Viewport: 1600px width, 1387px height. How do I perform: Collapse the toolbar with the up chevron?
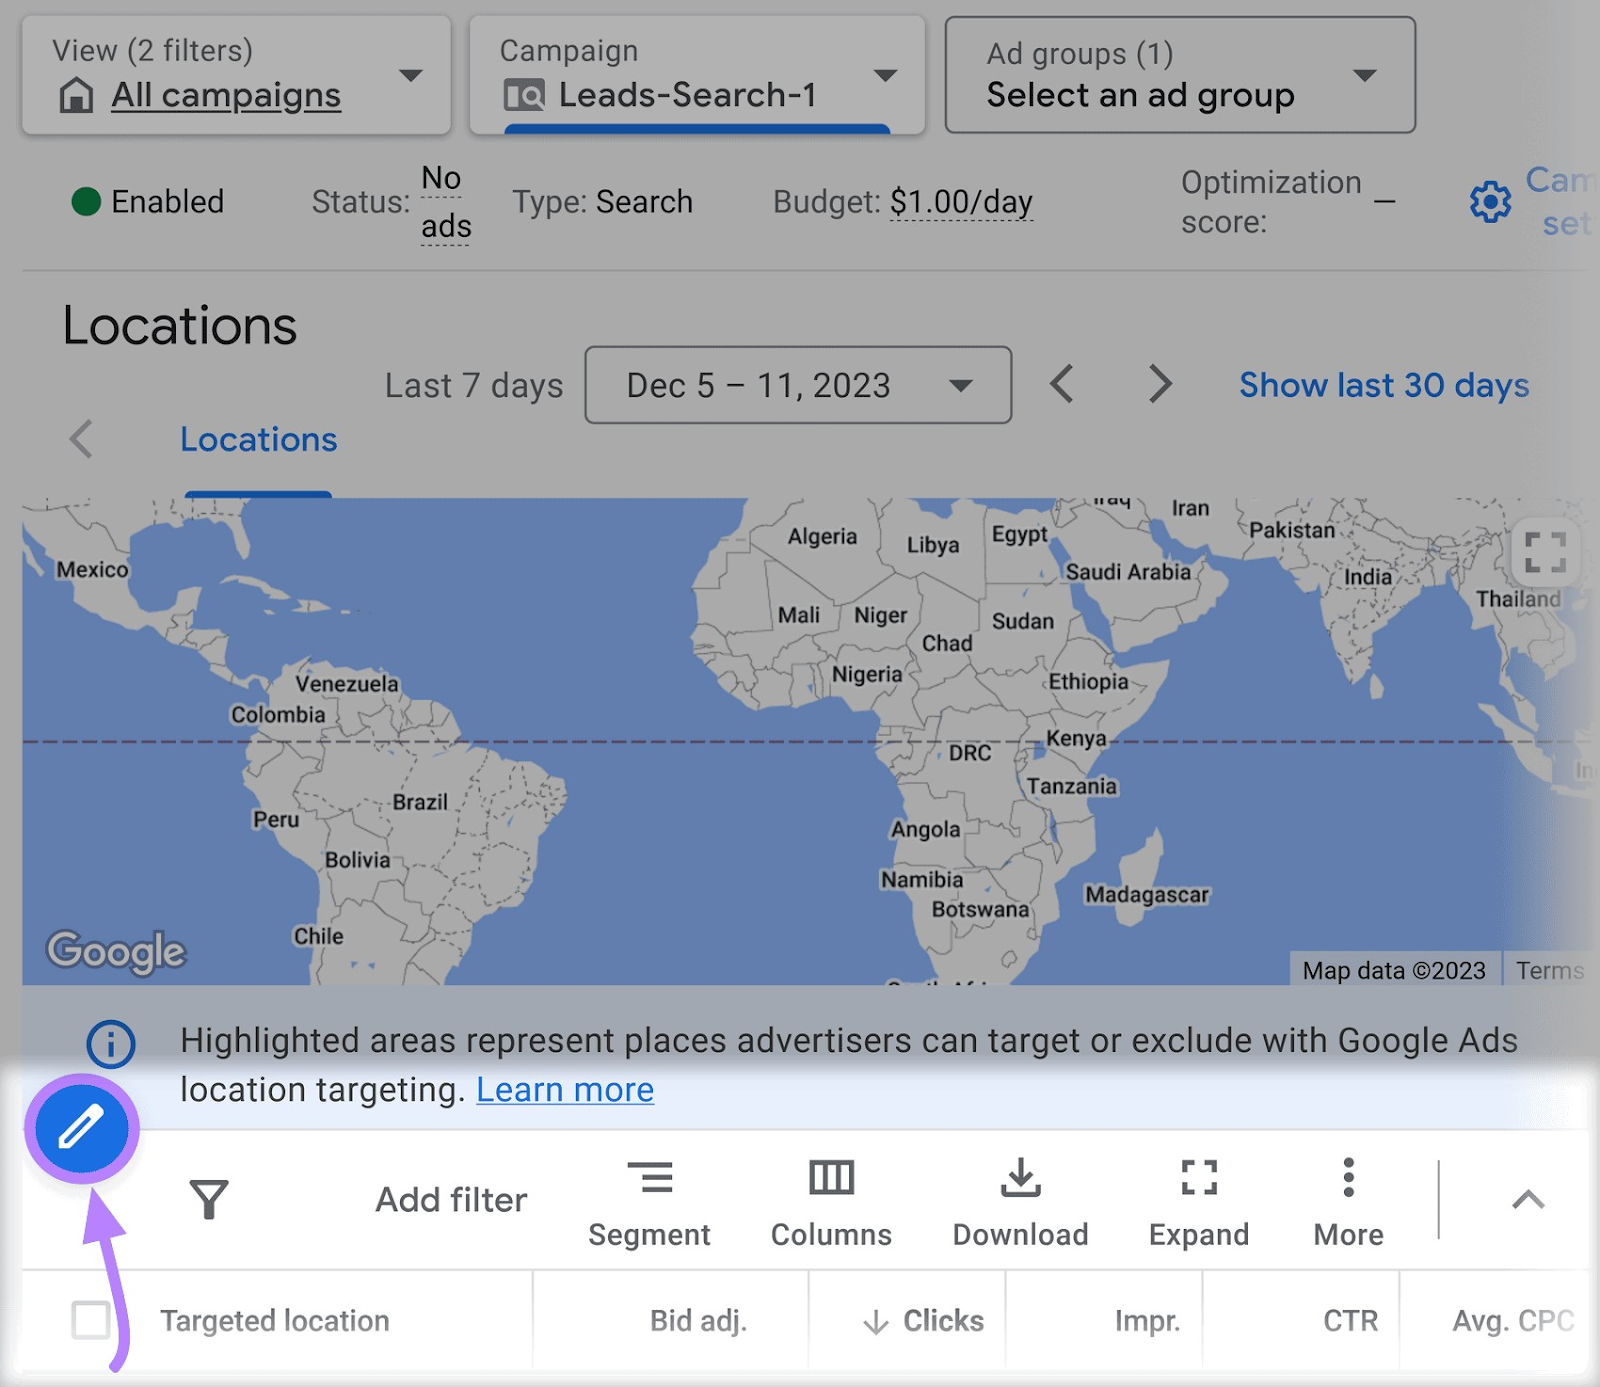pyautogui.click(x=1527, y=1199)
